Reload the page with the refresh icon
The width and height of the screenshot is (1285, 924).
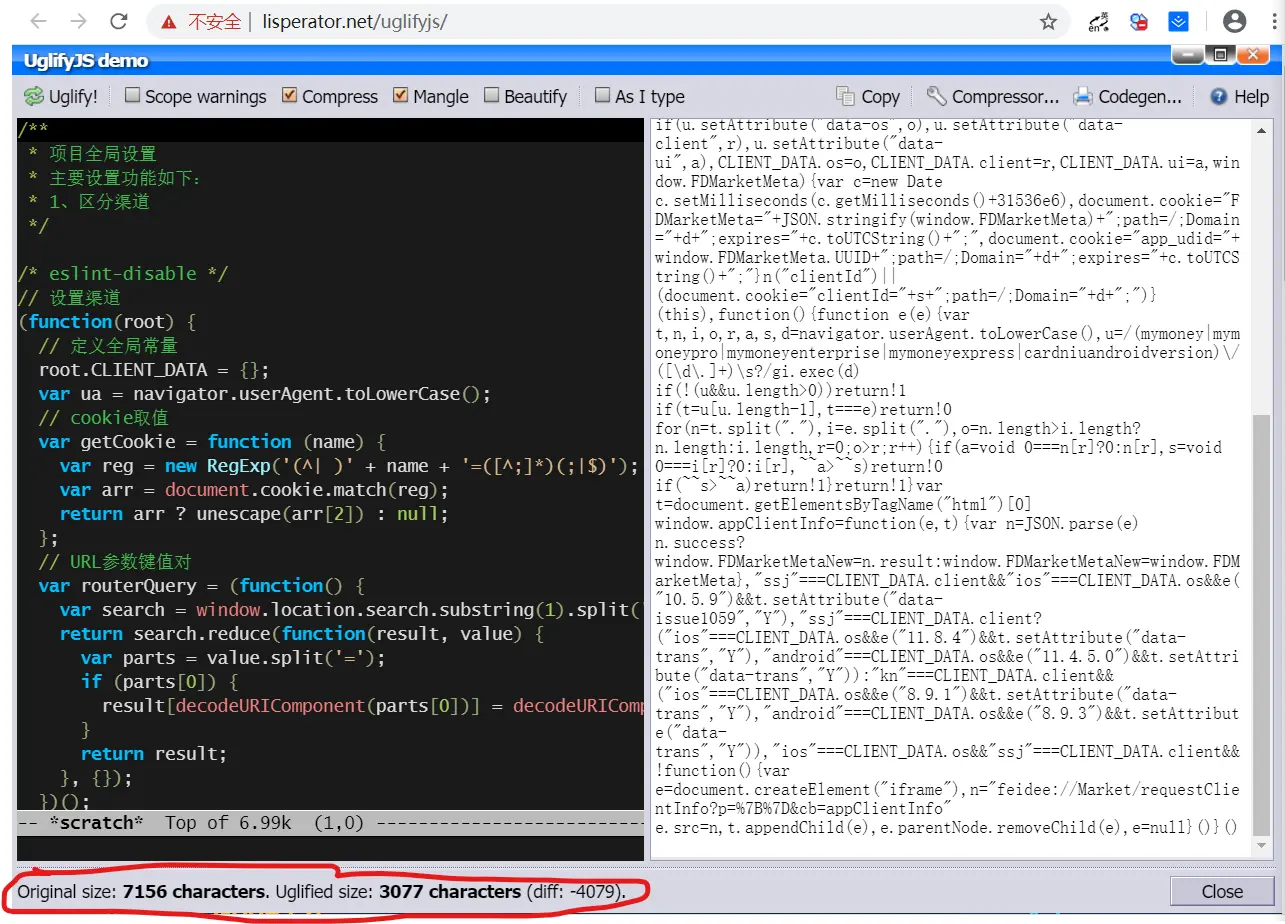click(119, 21)
